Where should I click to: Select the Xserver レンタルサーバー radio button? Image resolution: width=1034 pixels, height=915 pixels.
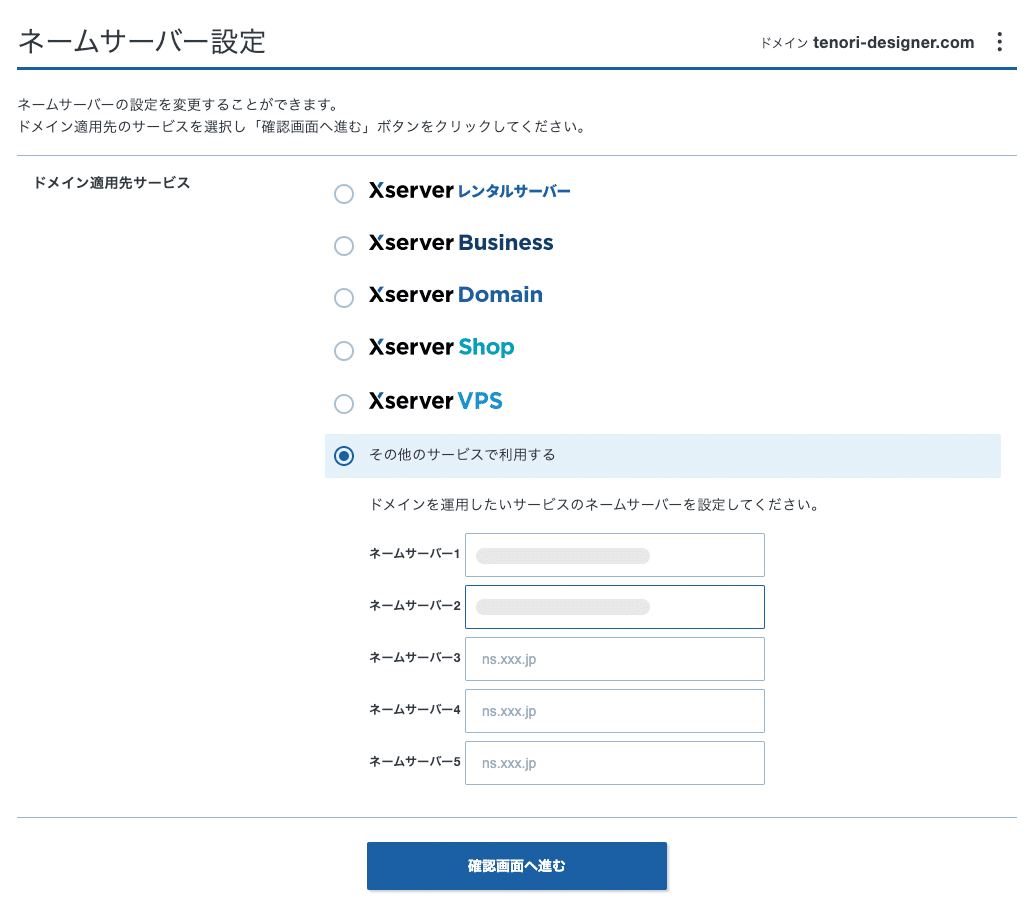(344, 194)
